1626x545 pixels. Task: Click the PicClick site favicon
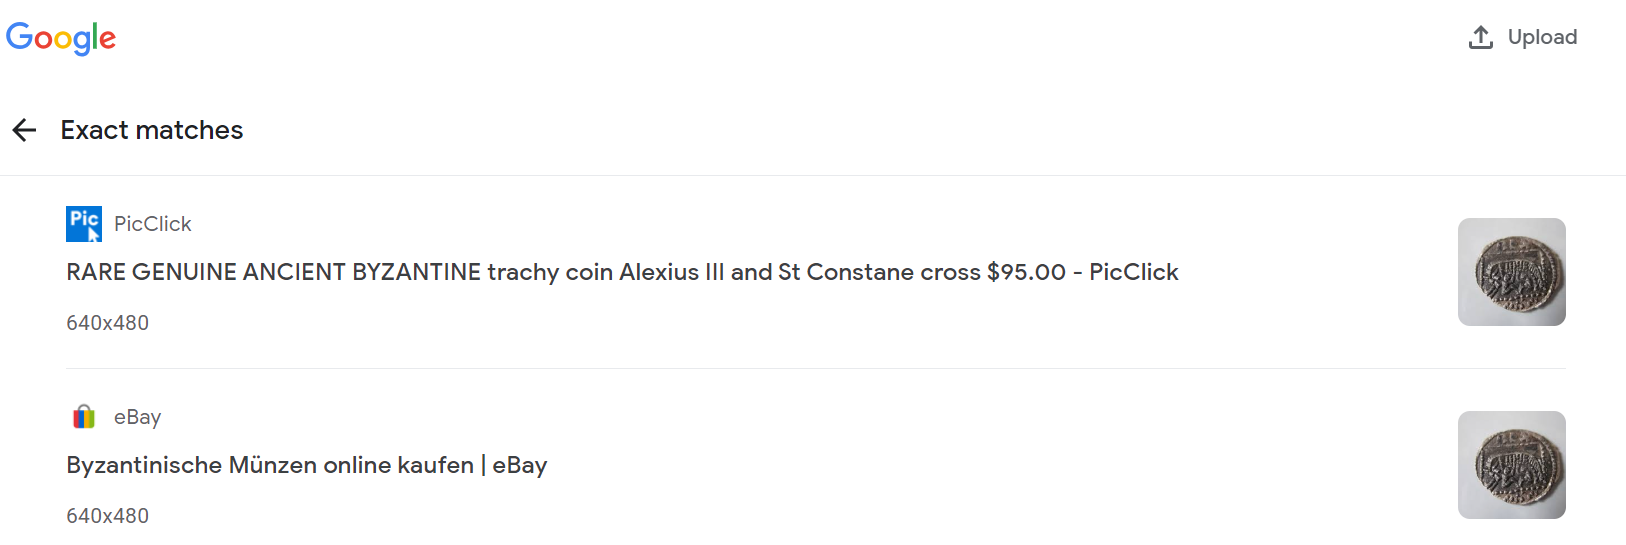coord(84,224)
